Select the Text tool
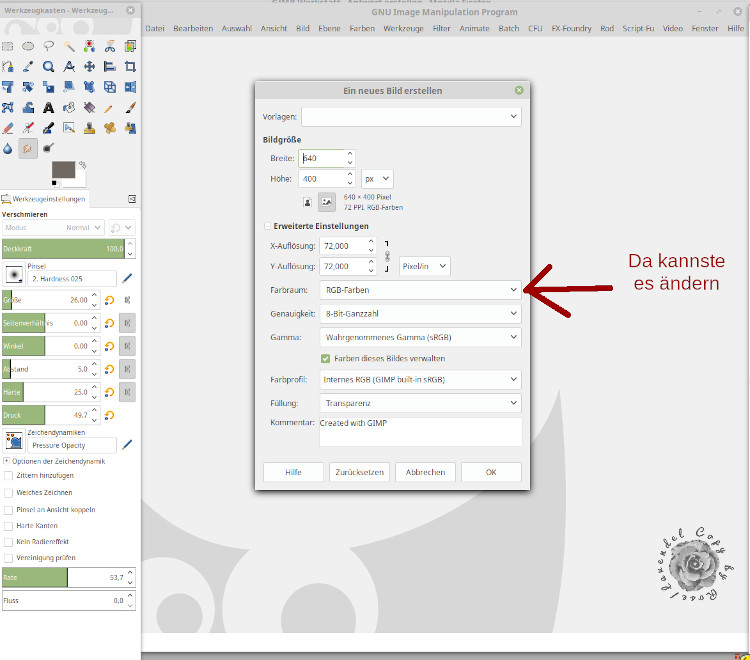This screenshot has height=660, width=750. tap(48, 108)
